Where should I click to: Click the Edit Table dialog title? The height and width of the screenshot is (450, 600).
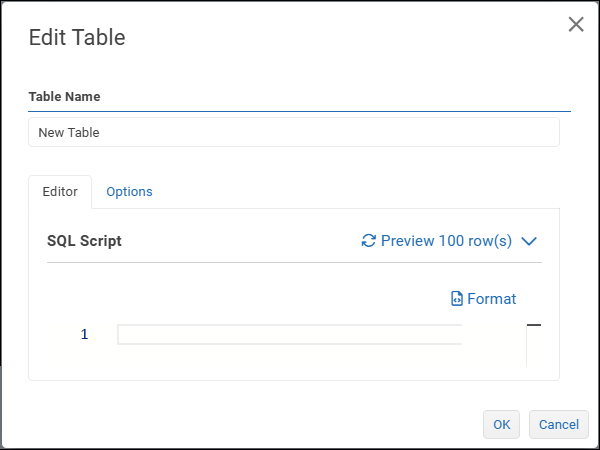point(77,38)
